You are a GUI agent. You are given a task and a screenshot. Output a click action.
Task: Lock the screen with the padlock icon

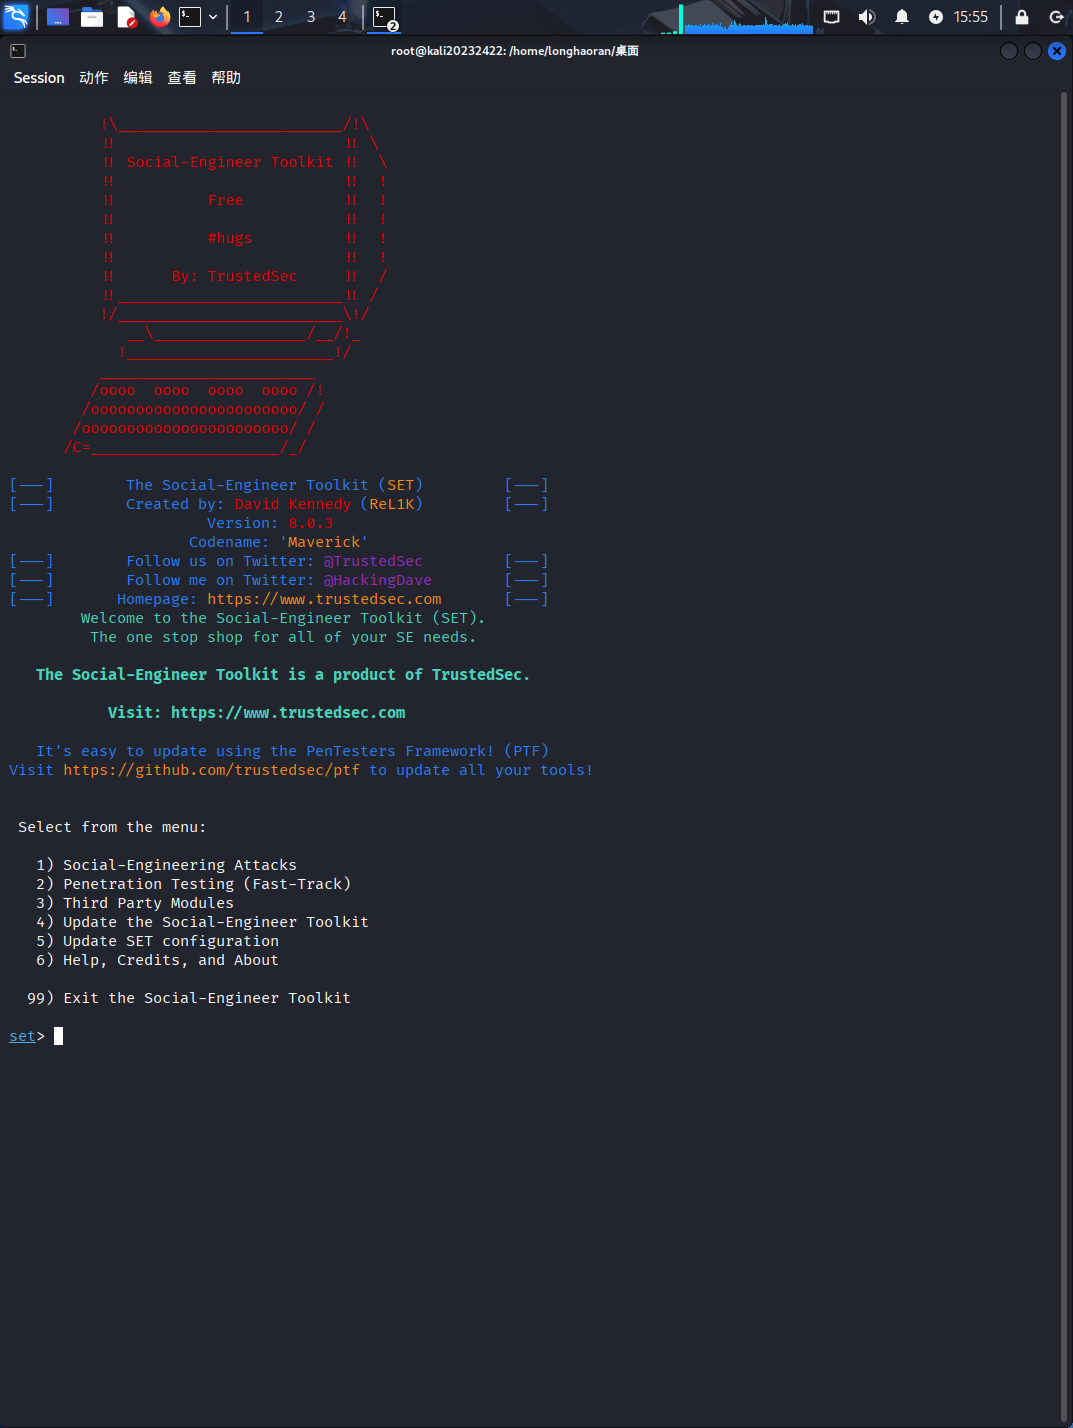pyautogui.click(x=1022, y=17)
